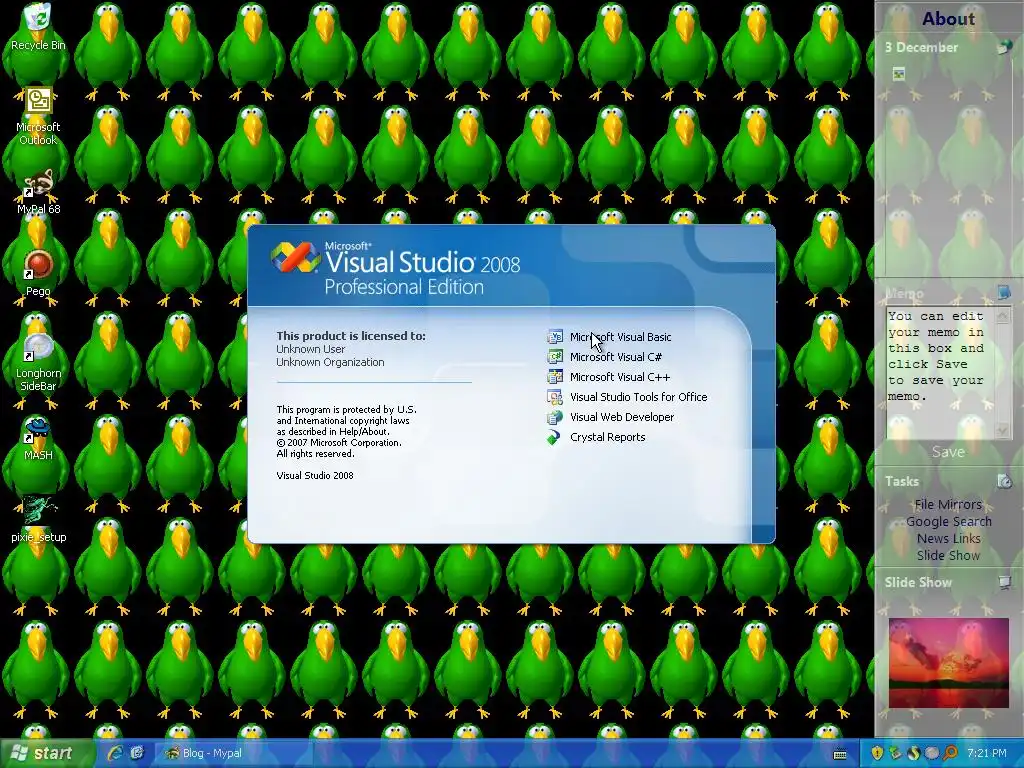The width and height of the screenshot is (1024, 768).
Task: Click the Unknown User license text
Action: tap(311, 349)
